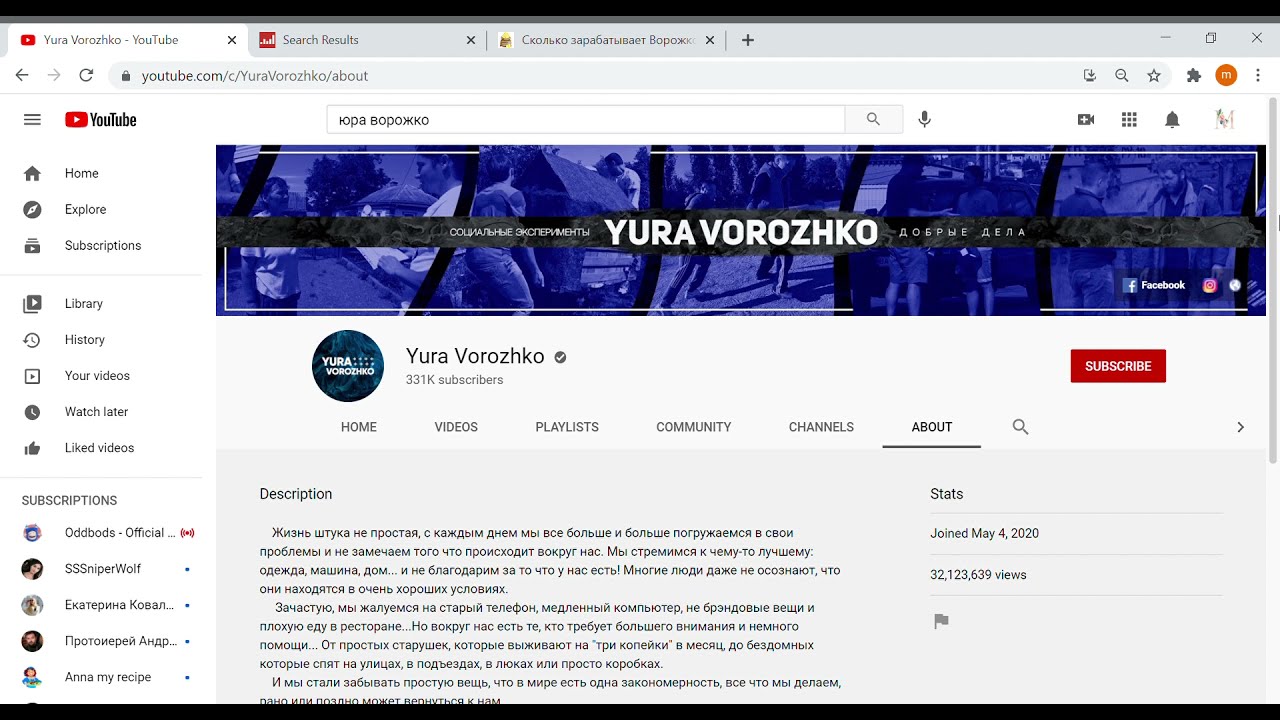This screenshot has height=720, width=1280.
Task: Click the Description heading
Action: [296, 494]
